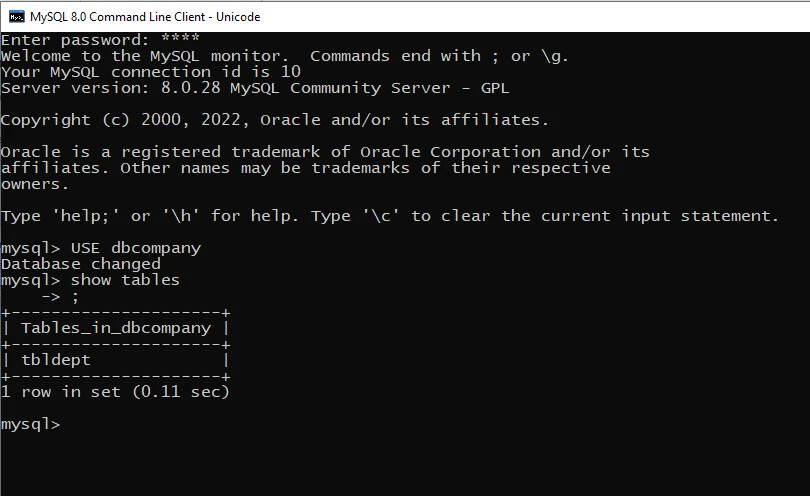Click the 'USE dbcompany' command text

[x=135, y=248]
